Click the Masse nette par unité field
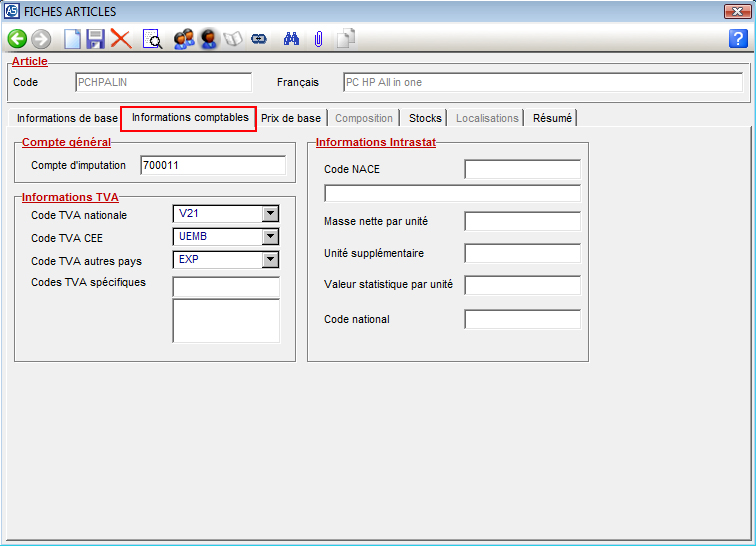Viewport: 756px width, 546px height. tap(522, 221)
